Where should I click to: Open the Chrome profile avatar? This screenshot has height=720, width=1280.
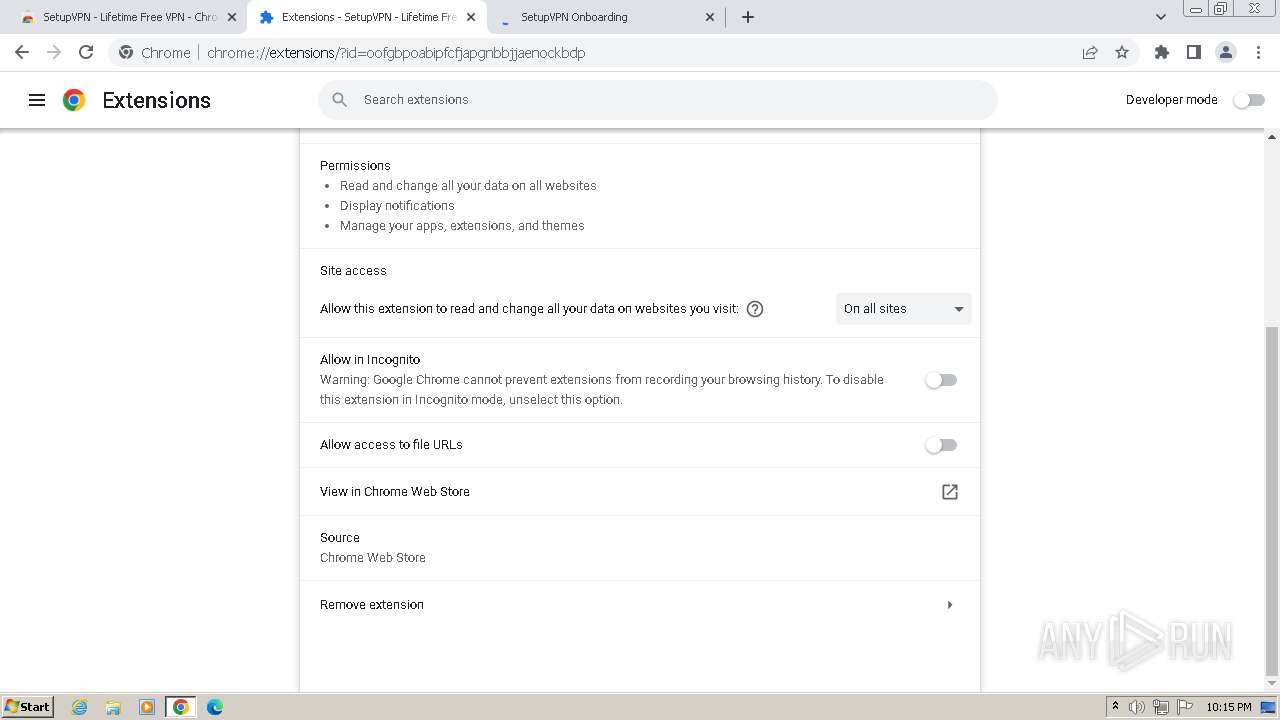pyautogui.click(x=1226, y=53)
